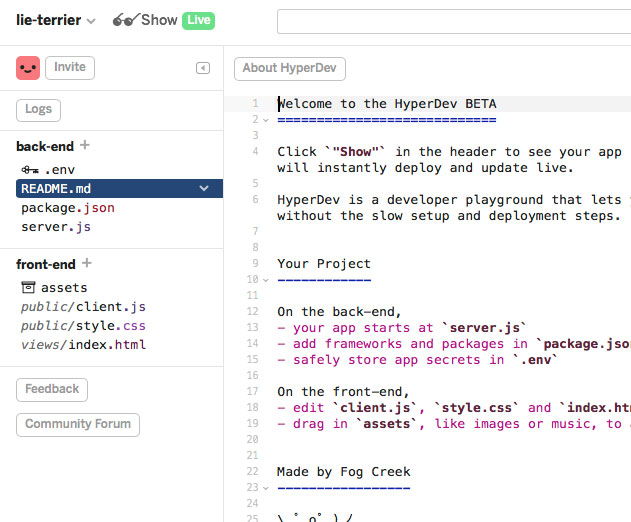Click the 'Made by Fog Creek' line
Screen dimensions: 631x522
pos(344,472)
